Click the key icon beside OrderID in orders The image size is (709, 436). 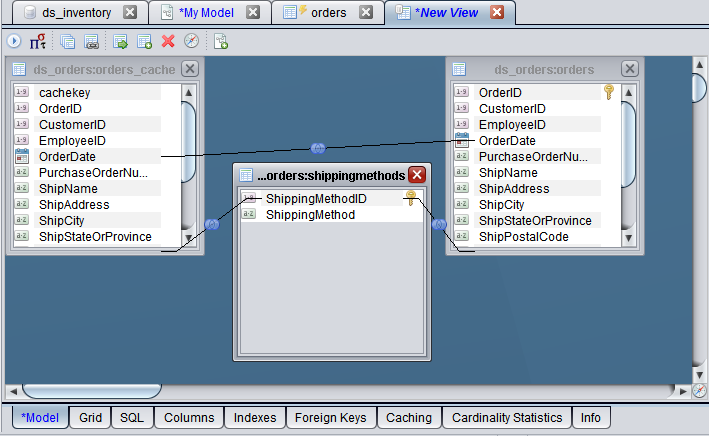[x=609, y=92]
